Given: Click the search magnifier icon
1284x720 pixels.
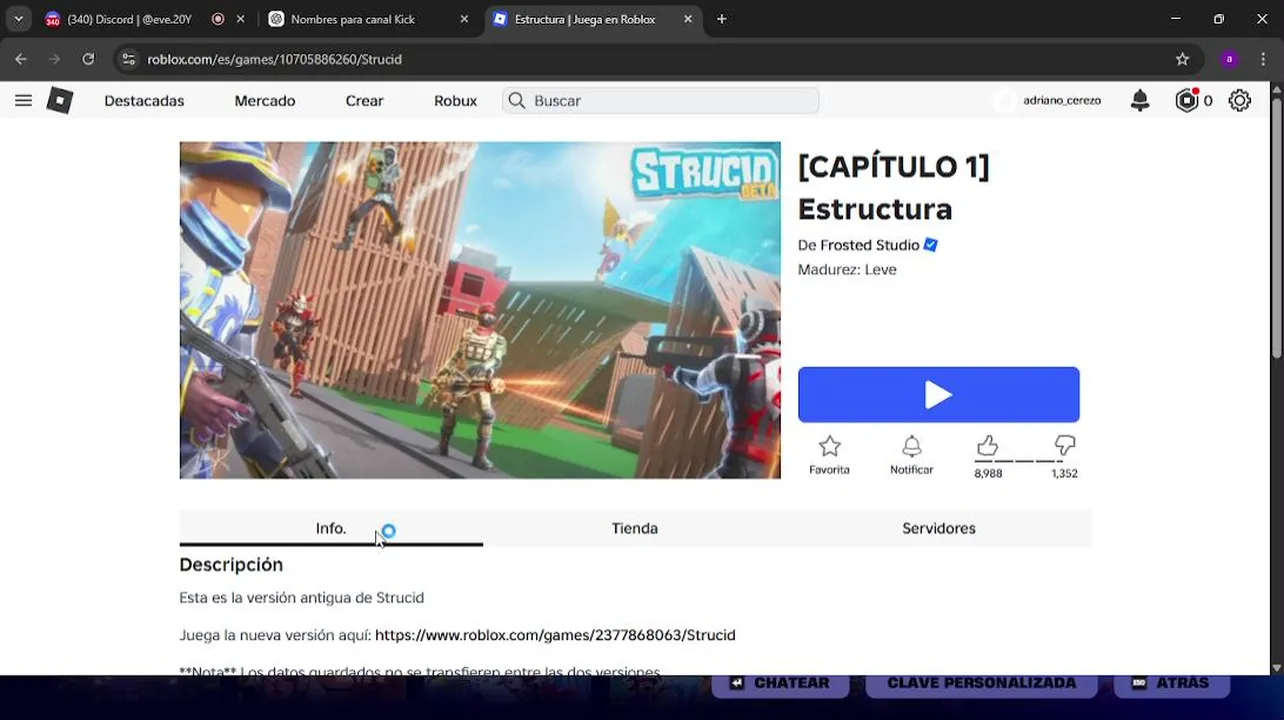Looking at the screenshot, I should (x=517, y=100).
